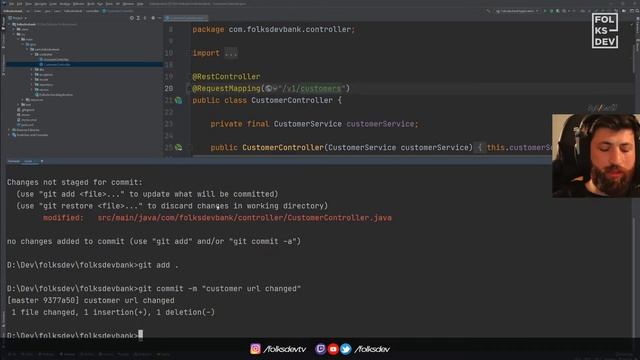This screenshot has height=360, width=640.
Task: Expand the External Libraries node
Action: [x=9, y=130]
